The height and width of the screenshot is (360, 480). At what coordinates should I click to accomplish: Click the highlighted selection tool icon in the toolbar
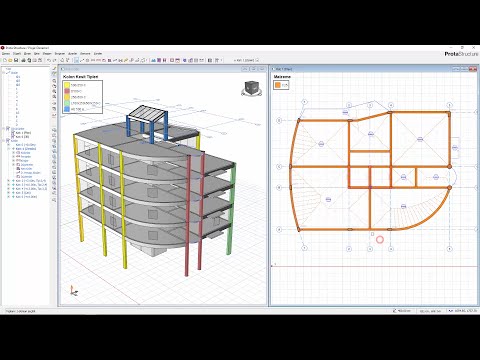pos(76,60)
